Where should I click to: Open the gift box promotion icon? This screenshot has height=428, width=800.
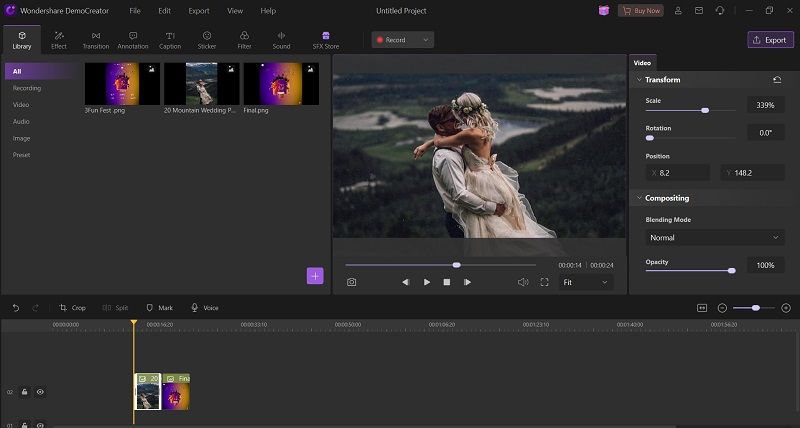pyautogui.click(x=604, y=11)
